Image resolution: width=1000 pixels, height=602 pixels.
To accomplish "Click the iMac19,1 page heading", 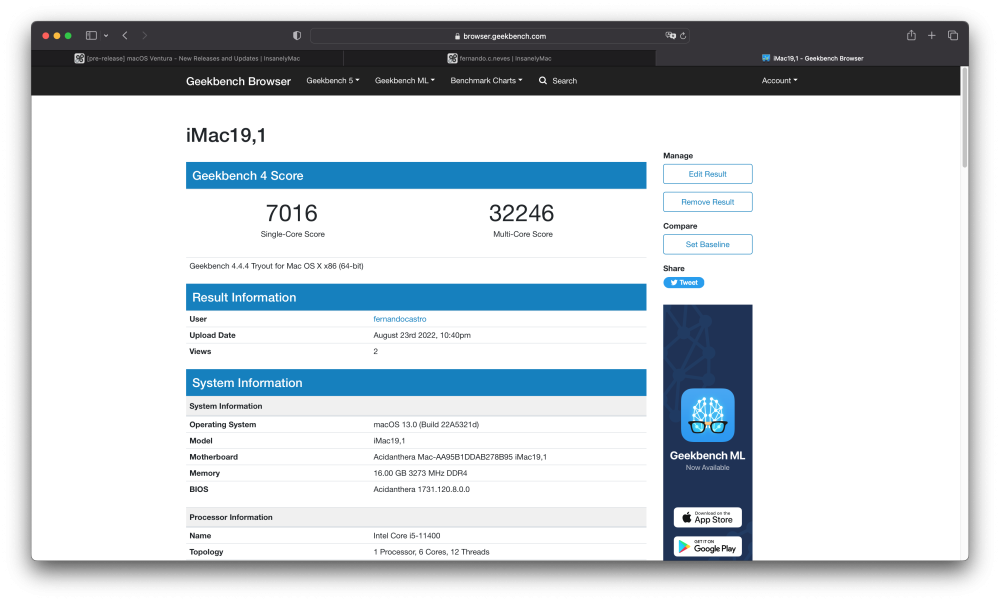I will [x=226, y=135].
